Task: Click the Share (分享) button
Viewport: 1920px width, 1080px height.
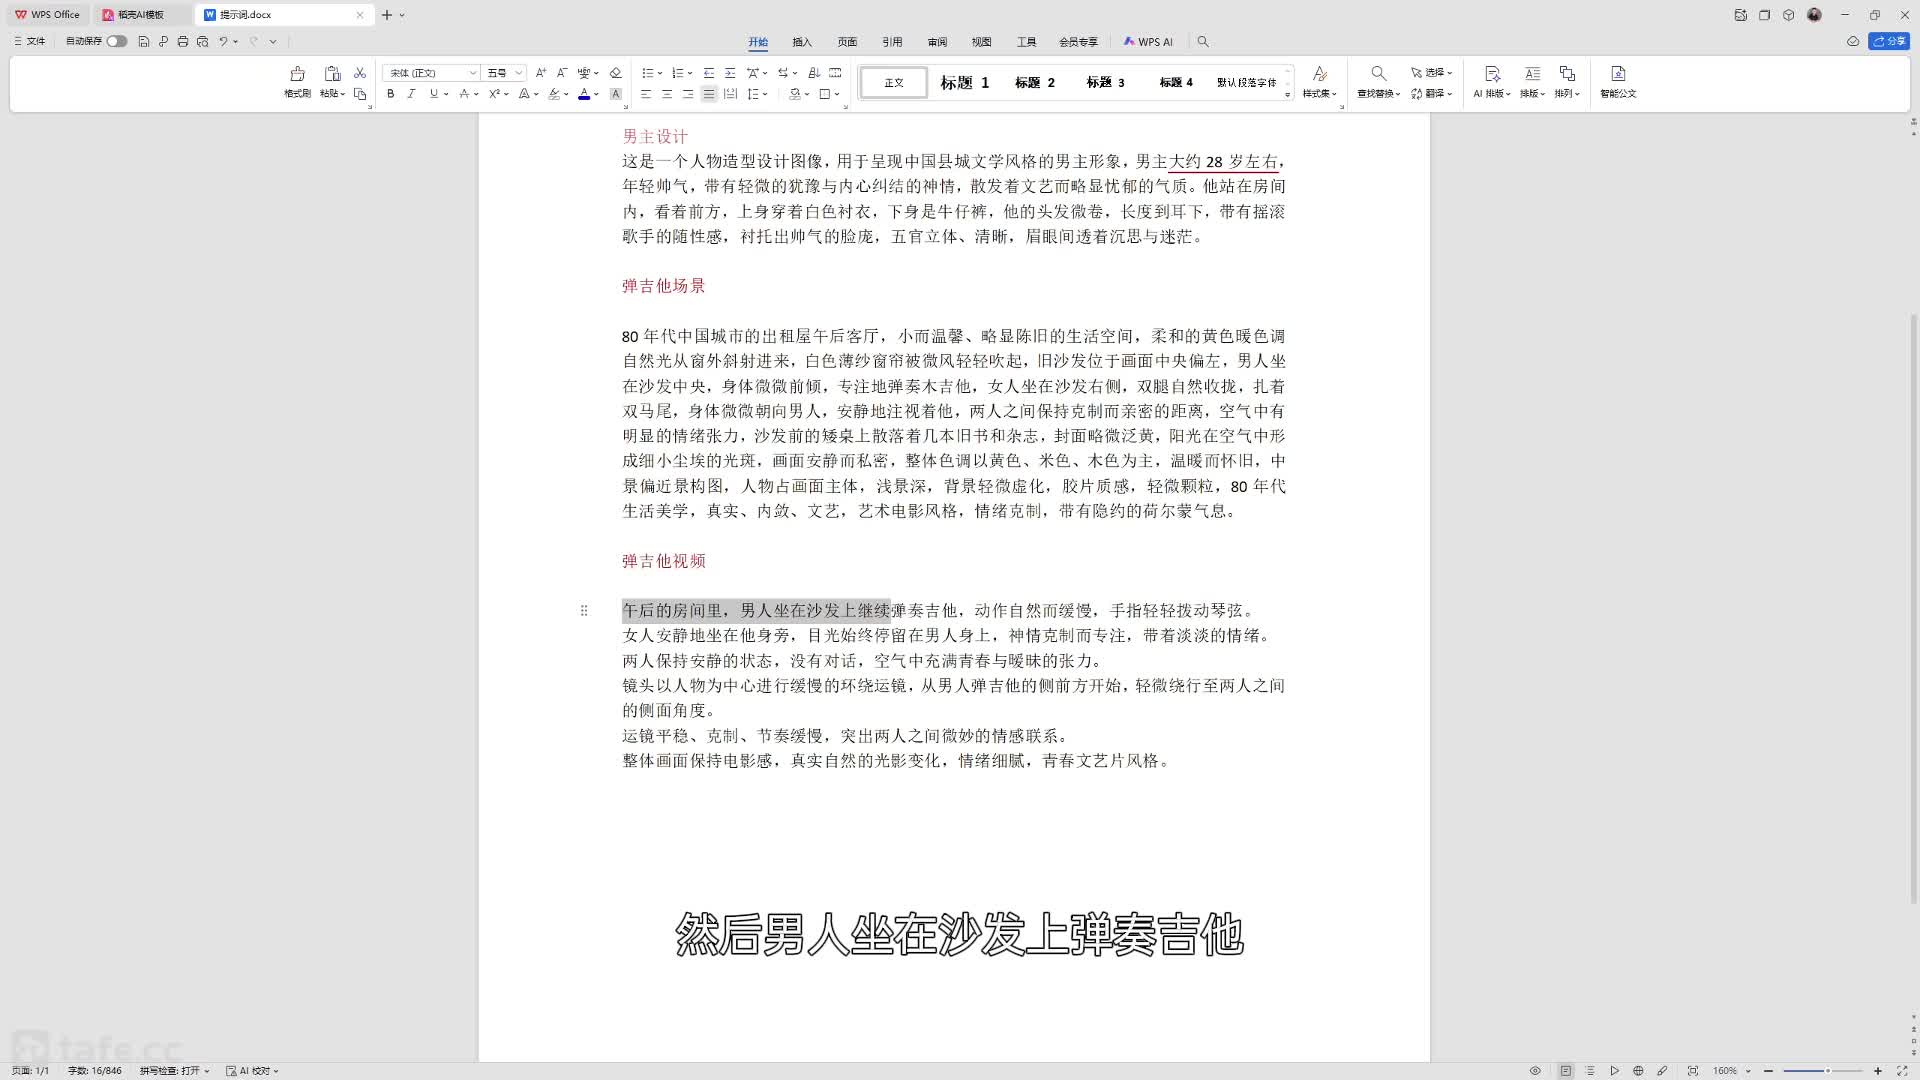Action: tap(1889, 42)
